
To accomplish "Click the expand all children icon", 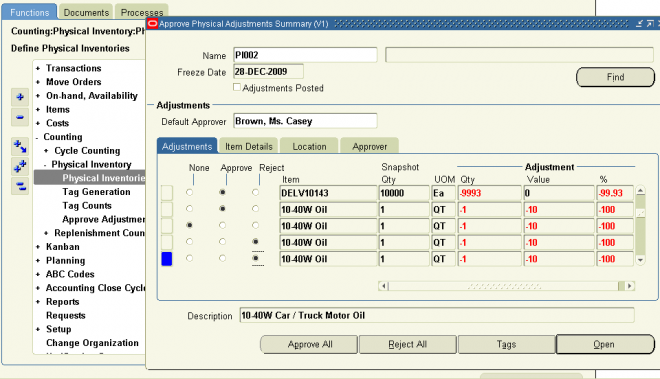I will 20,146.
